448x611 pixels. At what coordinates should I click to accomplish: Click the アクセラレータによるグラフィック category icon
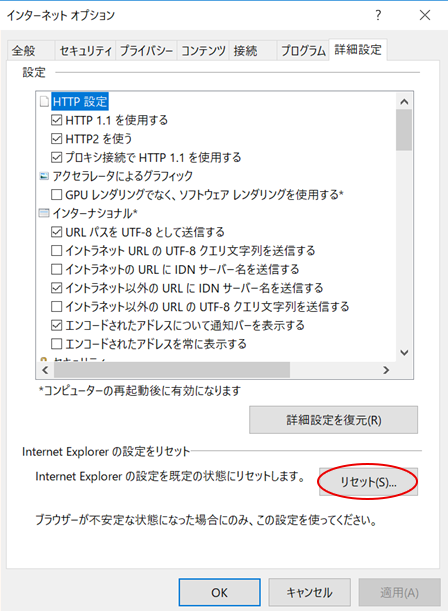coord(44,176)
